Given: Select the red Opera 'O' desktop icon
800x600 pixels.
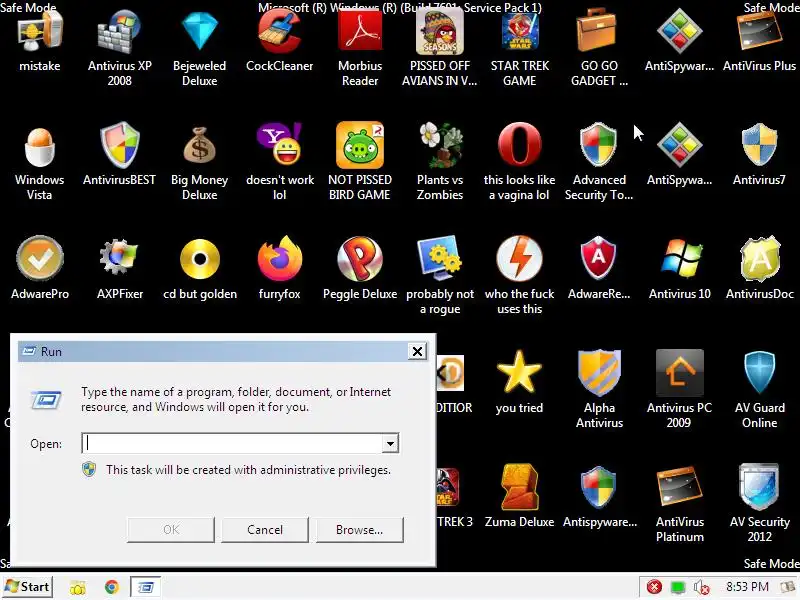Looking at the screenshot, I should click(x=519, y=145).
